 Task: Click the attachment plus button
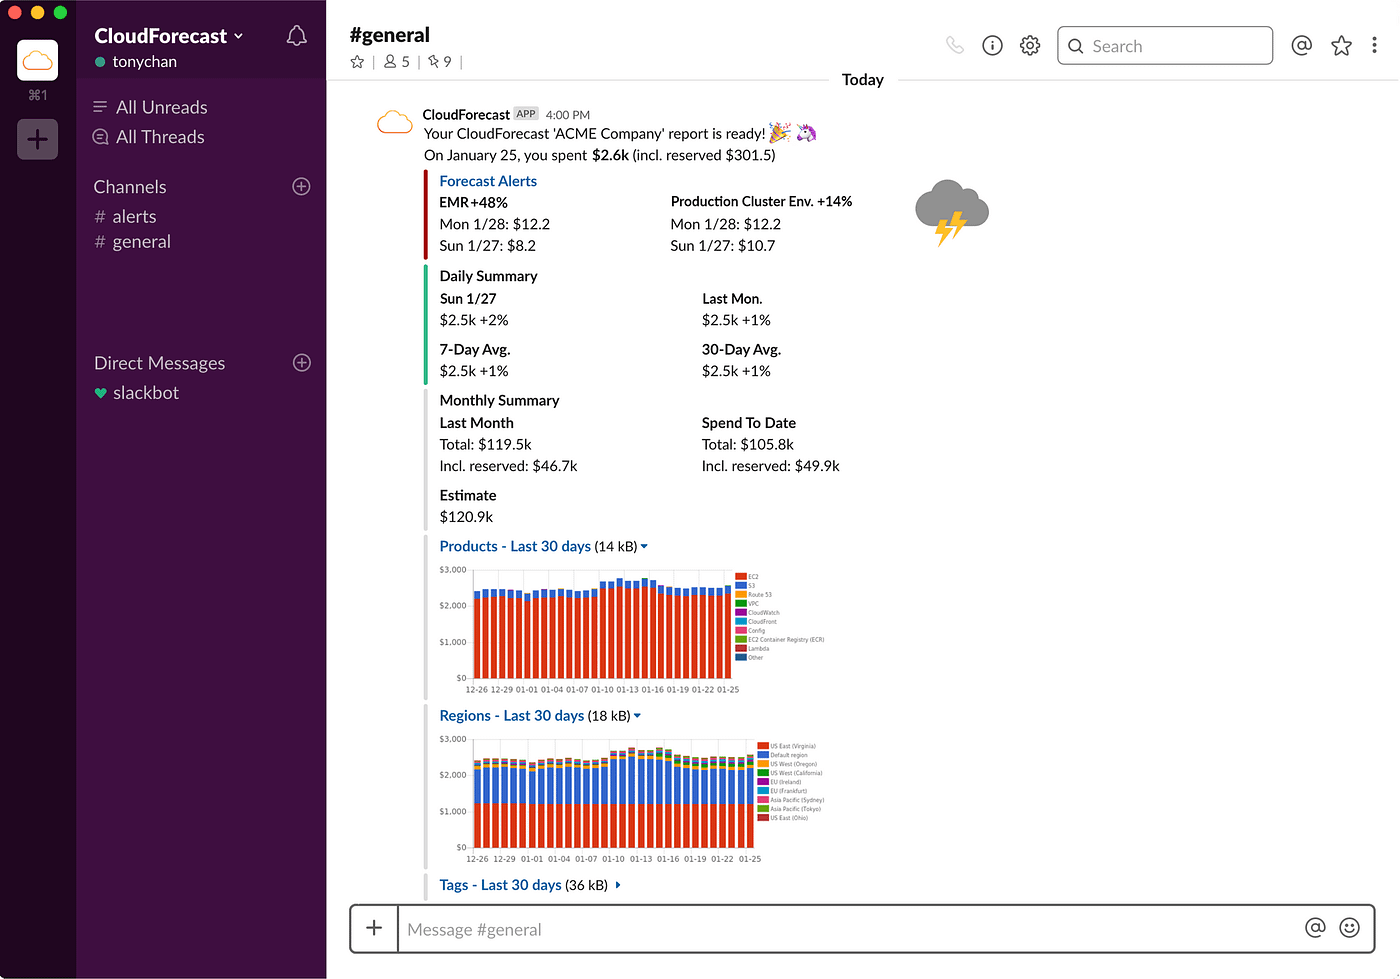(374, 928)
